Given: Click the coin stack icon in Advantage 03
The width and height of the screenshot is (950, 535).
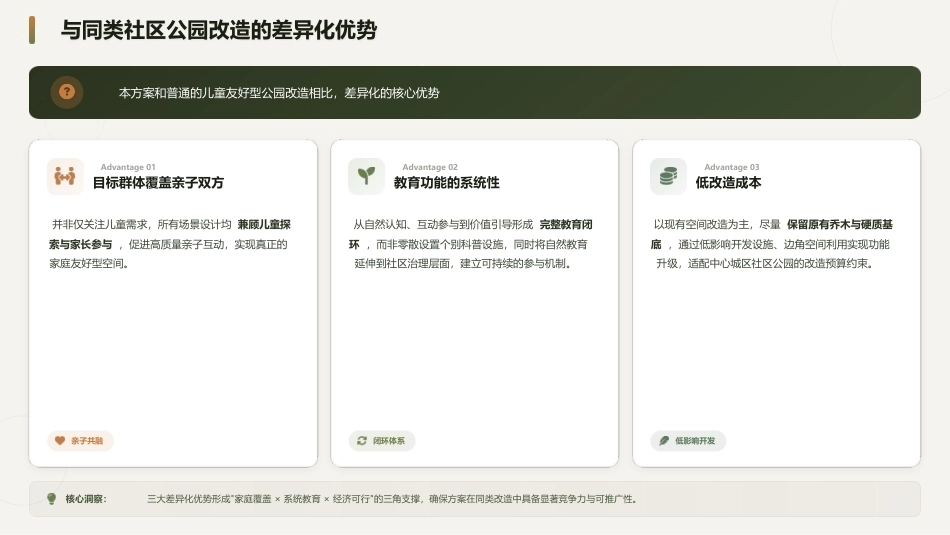Looking at the screenshot, I should coord(668,176).
